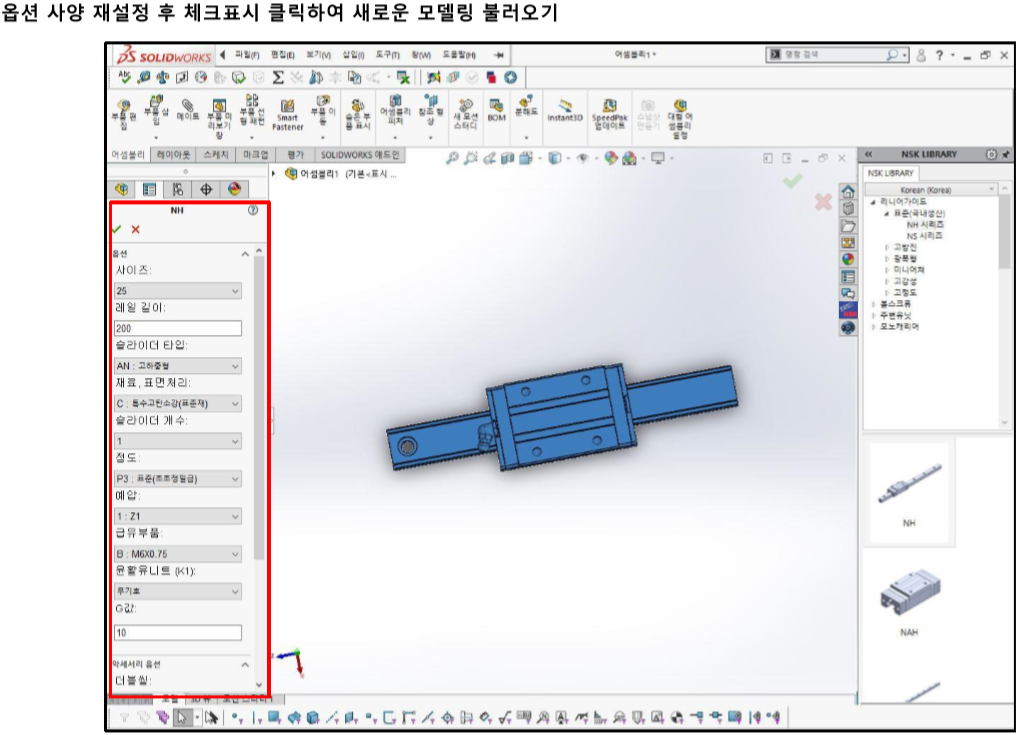1018x735 pixels.
Task: Pin the NSK LIBRARY panel
Action: pyautogui.click(x=1005, y=154)
